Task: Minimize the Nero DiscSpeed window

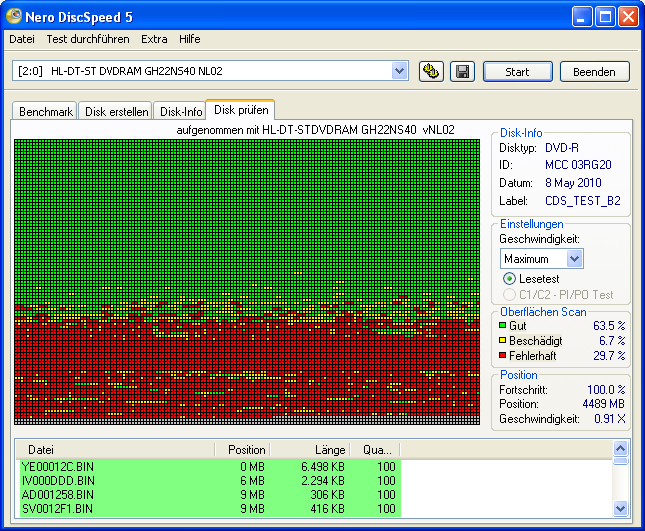Action: coord(582,17)
